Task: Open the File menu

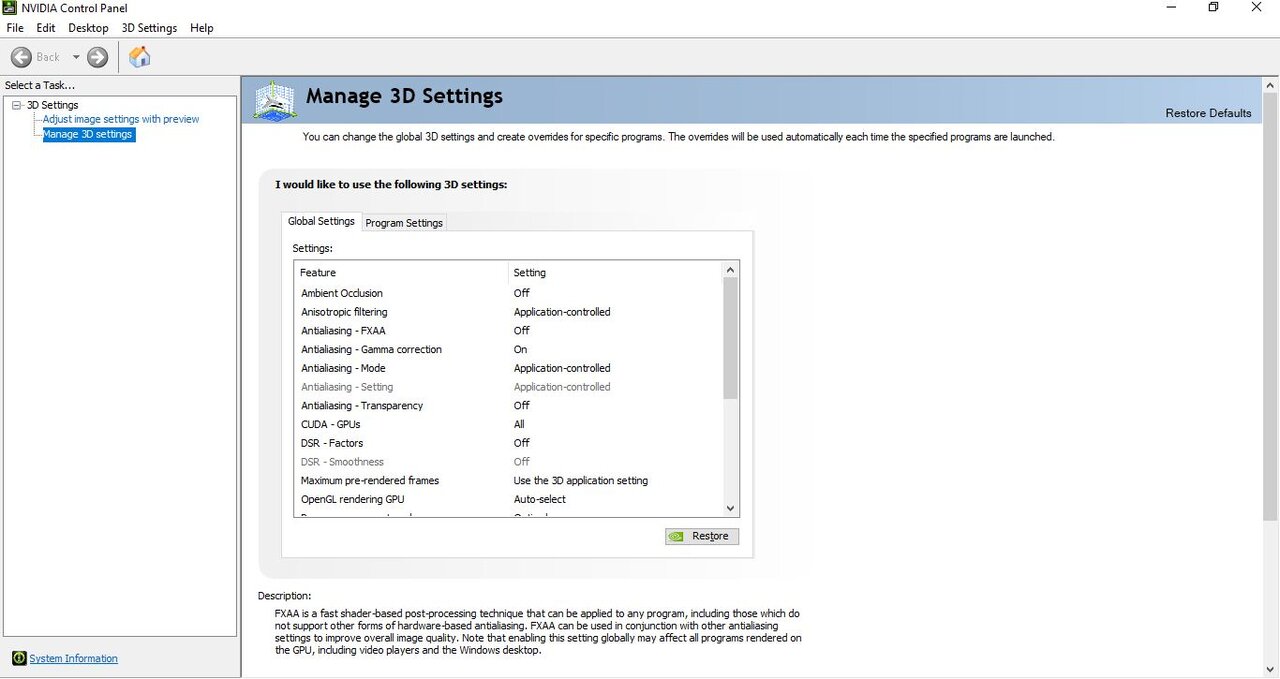Action: (x=15, y=28)
